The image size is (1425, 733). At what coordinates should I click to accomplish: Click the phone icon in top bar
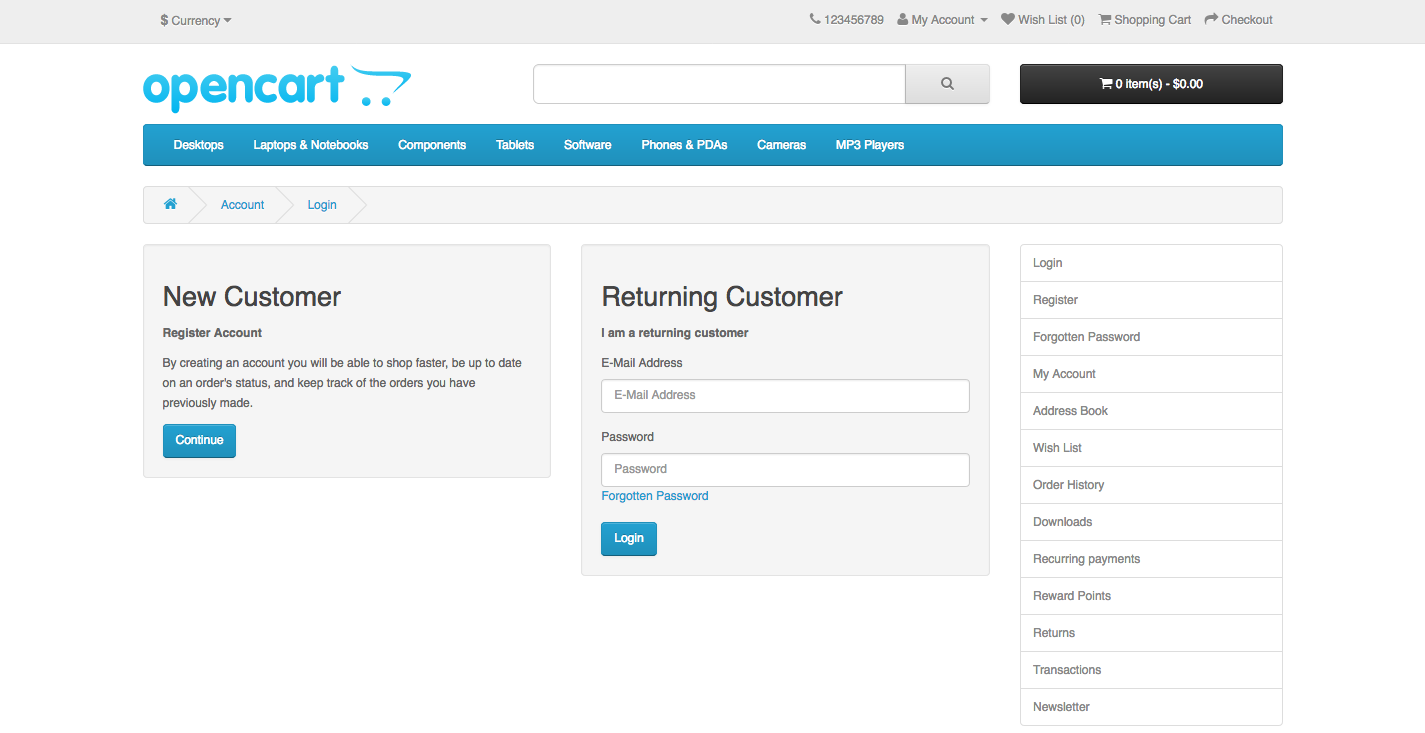(815, 19)
